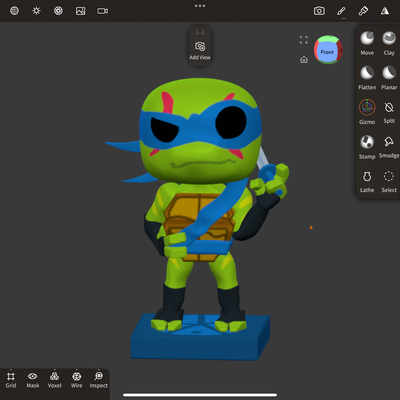This screenshot has width=400, height=400.
Task: Pick the Smudge tool
Action: 389,147
